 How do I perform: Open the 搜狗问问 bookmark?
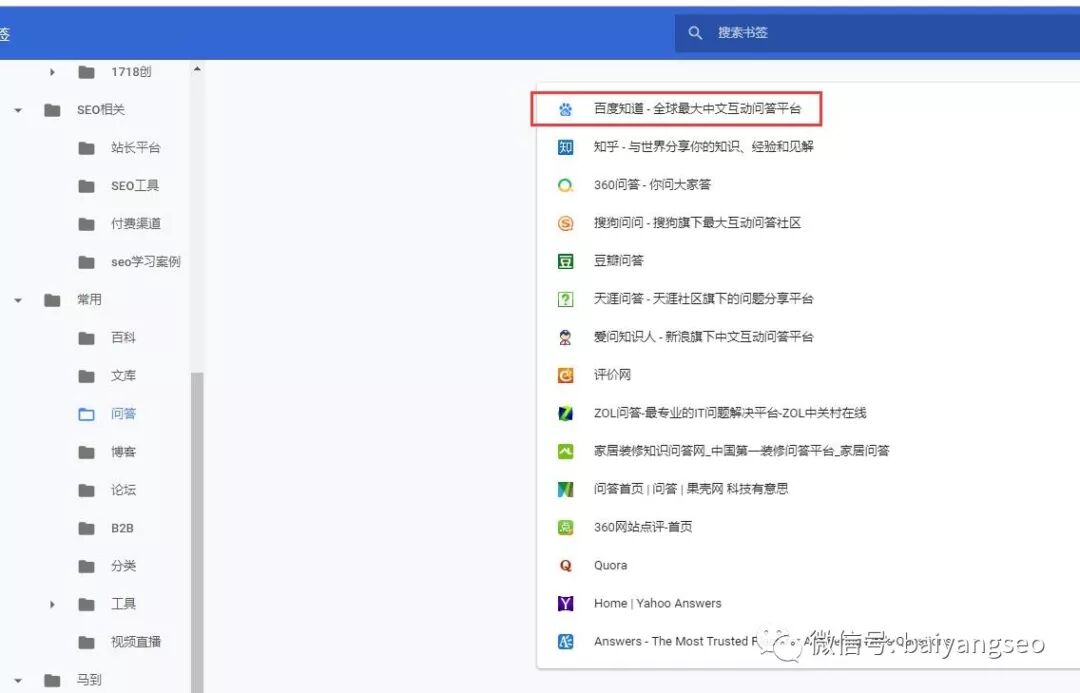pos(697,223)
